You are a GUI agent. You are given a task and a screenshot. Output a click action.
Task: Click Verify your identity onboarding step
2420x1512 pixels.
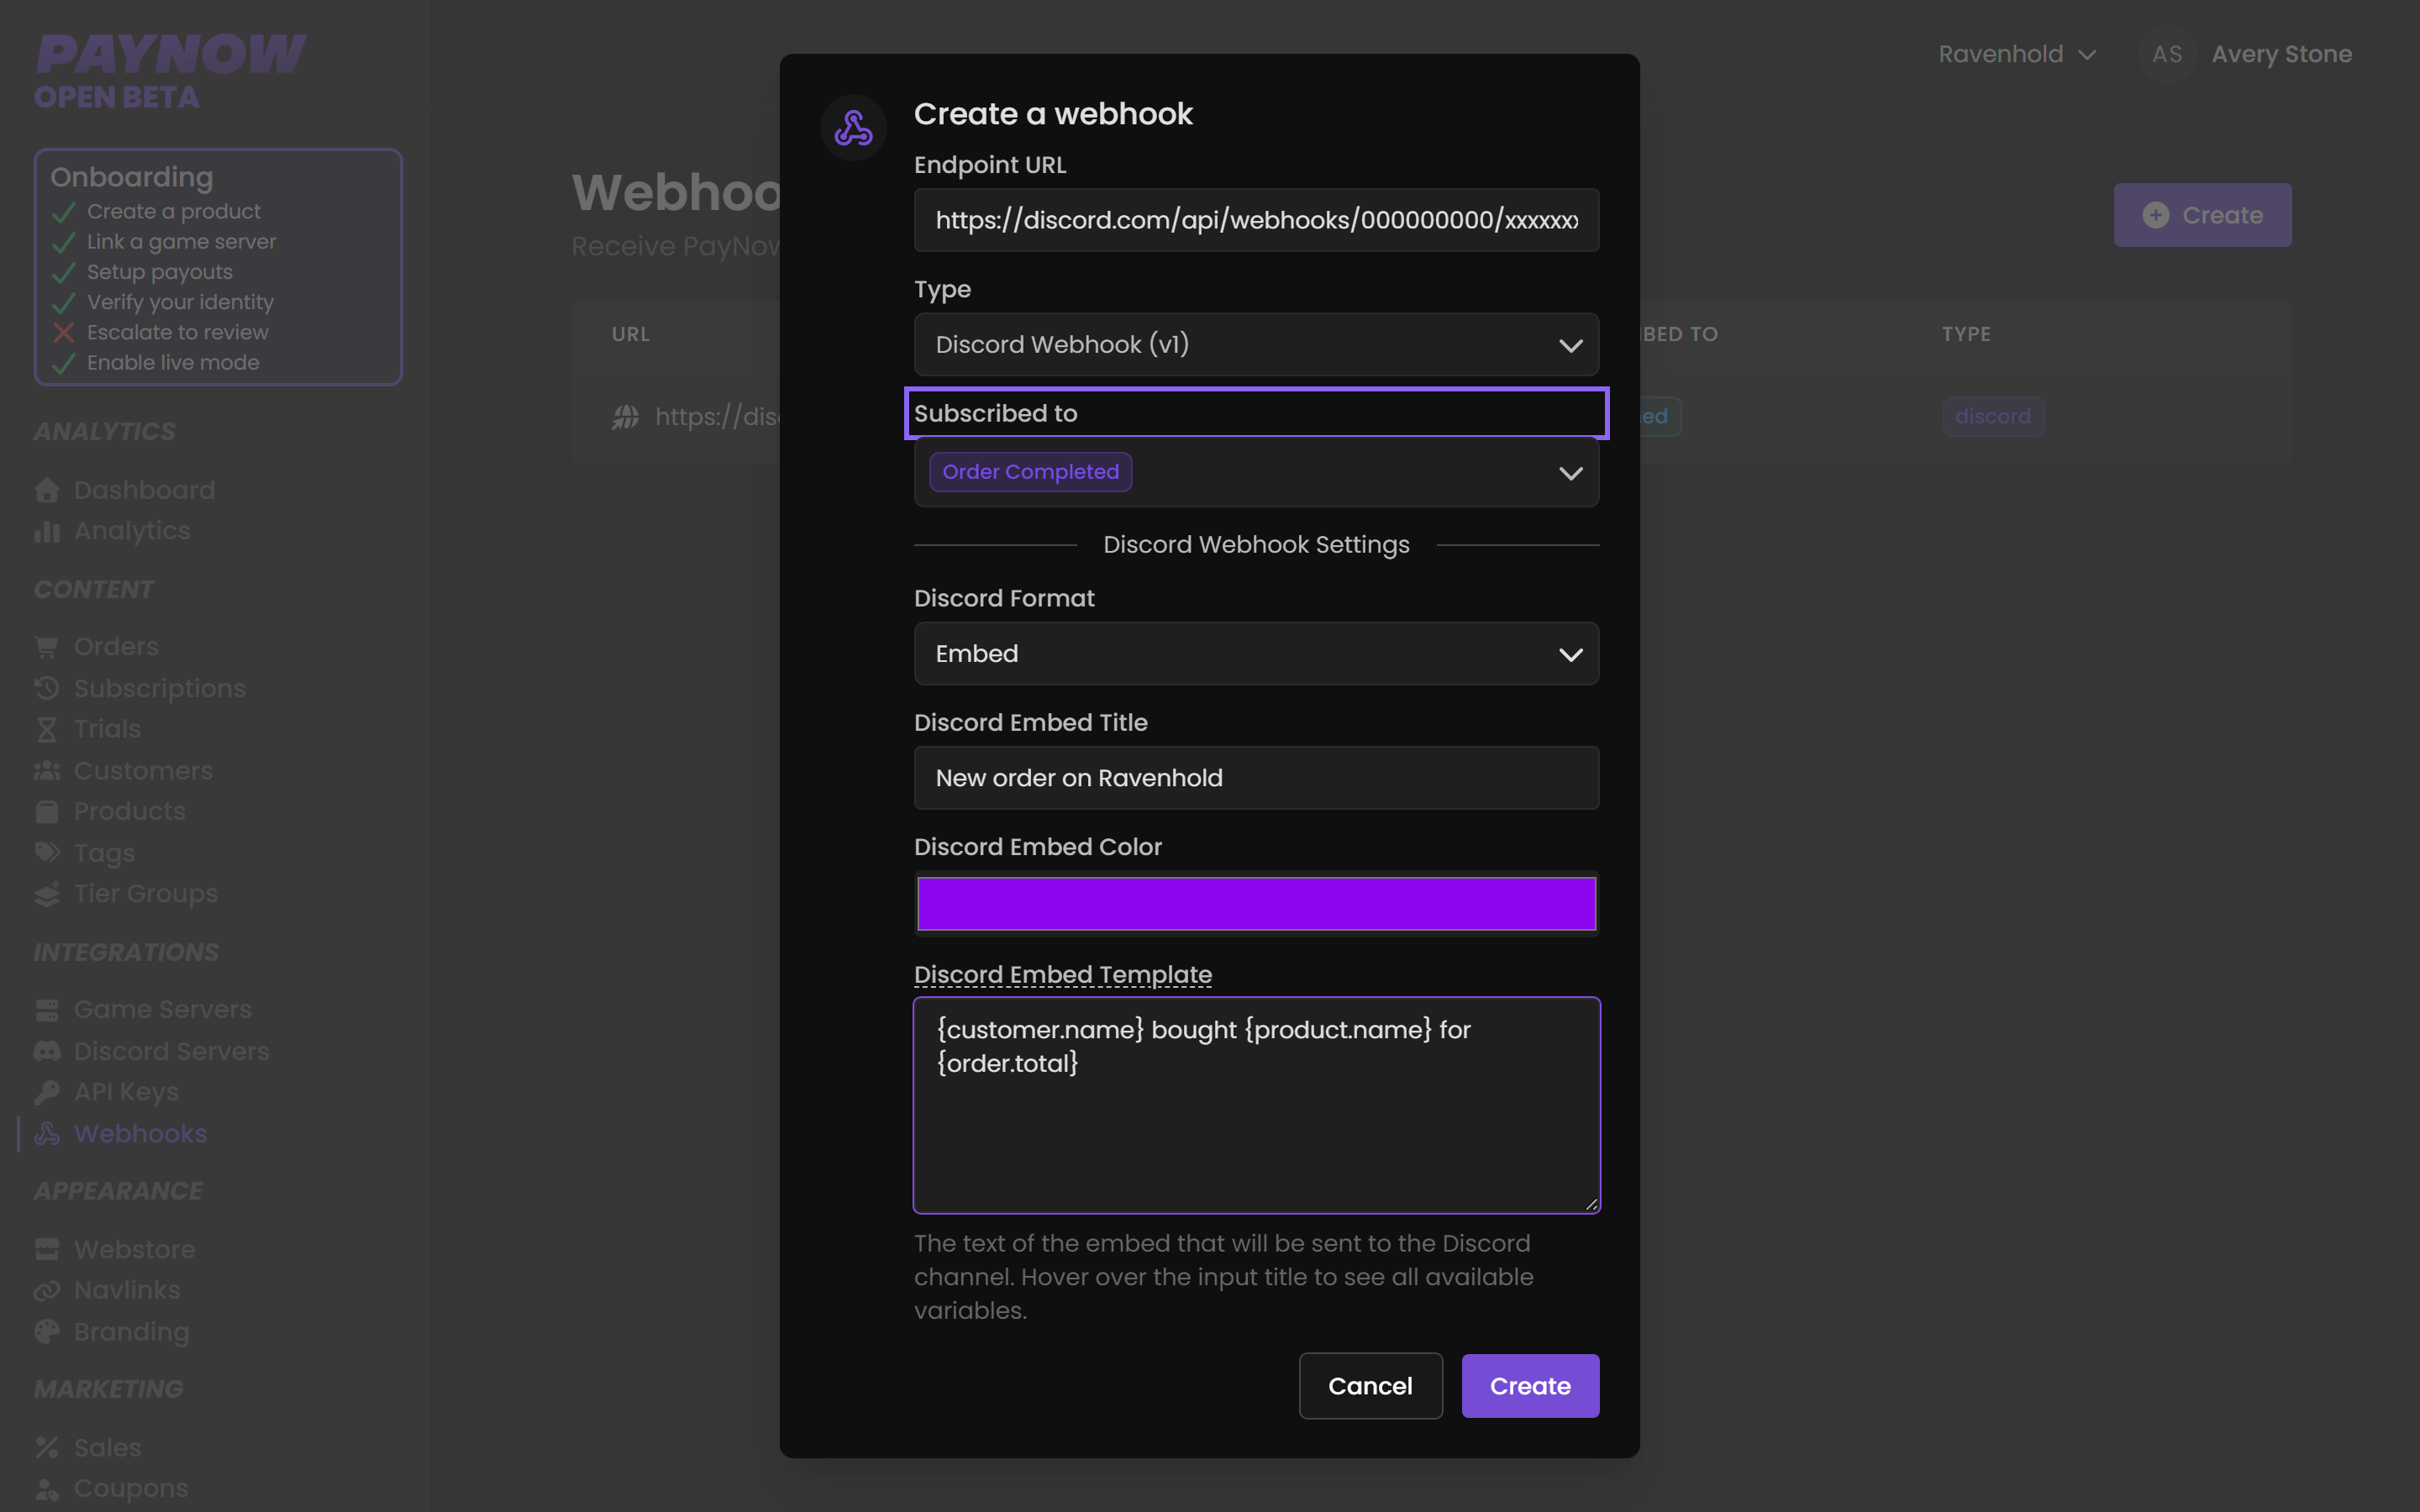click(180, 302)
